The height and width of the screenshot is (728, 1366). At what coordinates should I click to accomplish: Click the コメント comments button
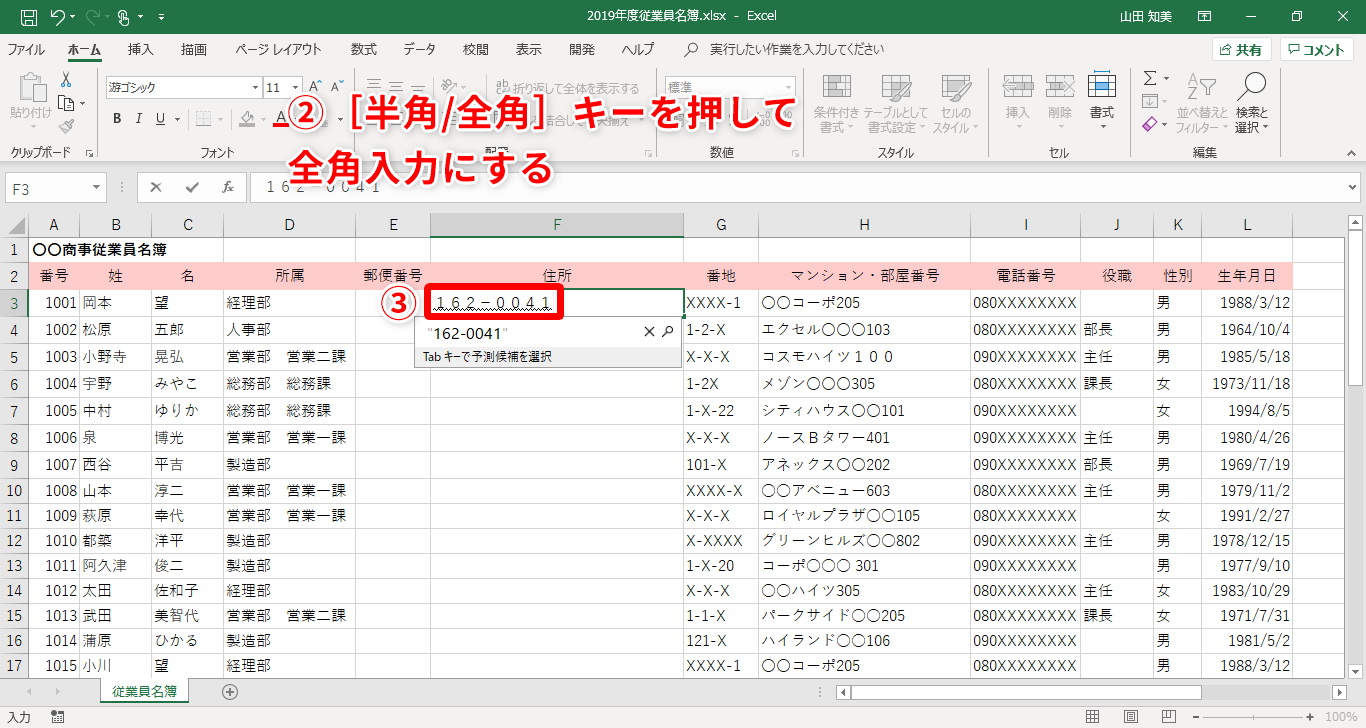(x=1316, y=50)
